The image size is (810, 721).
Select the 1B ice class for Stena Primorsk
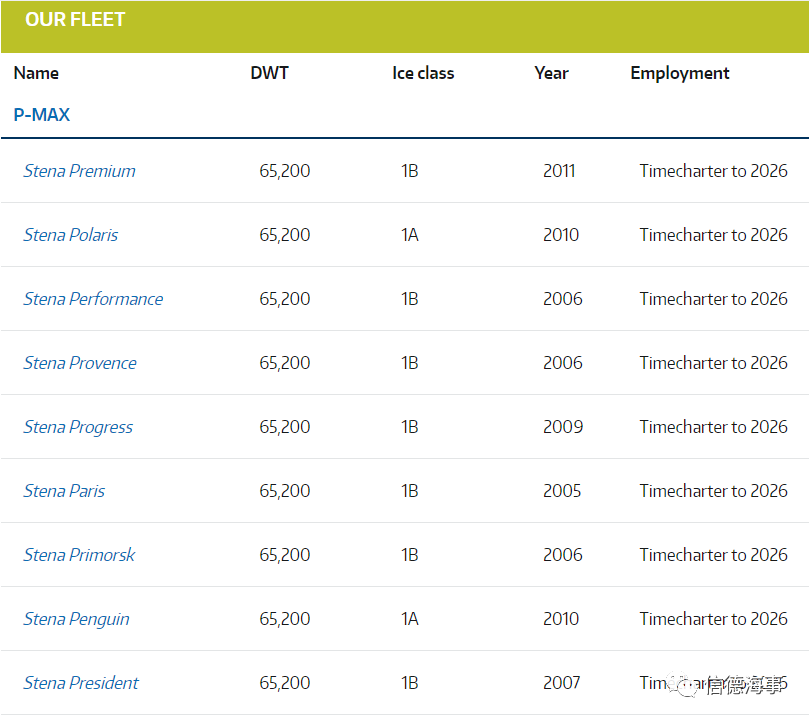[410, 555]
